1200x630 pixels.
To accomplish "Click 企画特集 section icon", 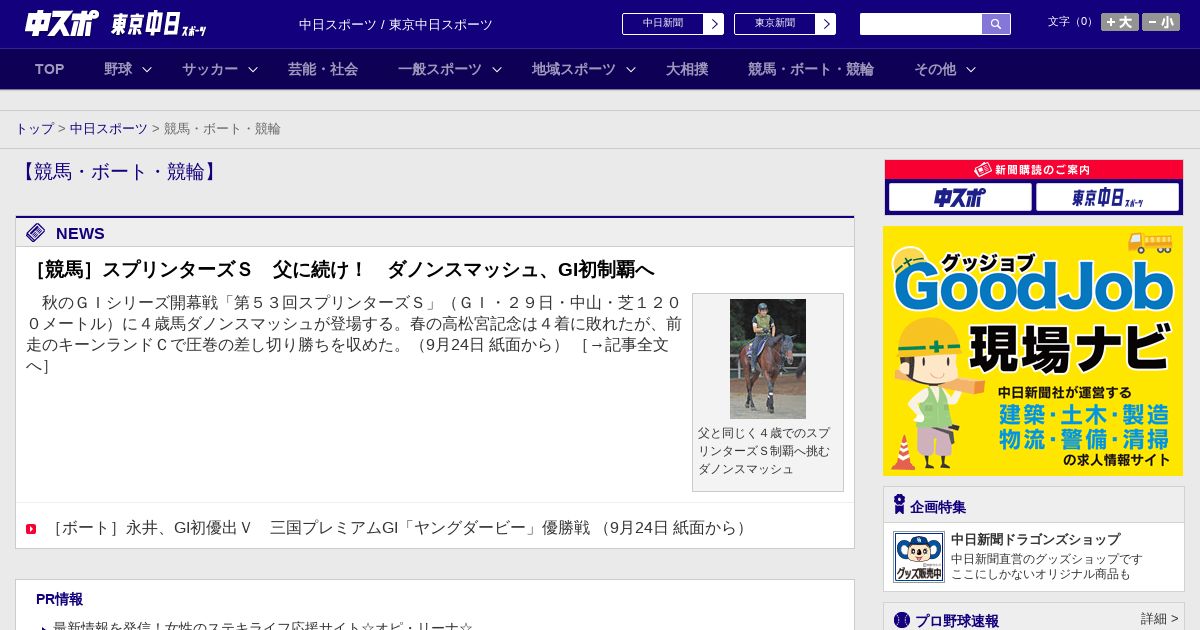I will (899, 505).
